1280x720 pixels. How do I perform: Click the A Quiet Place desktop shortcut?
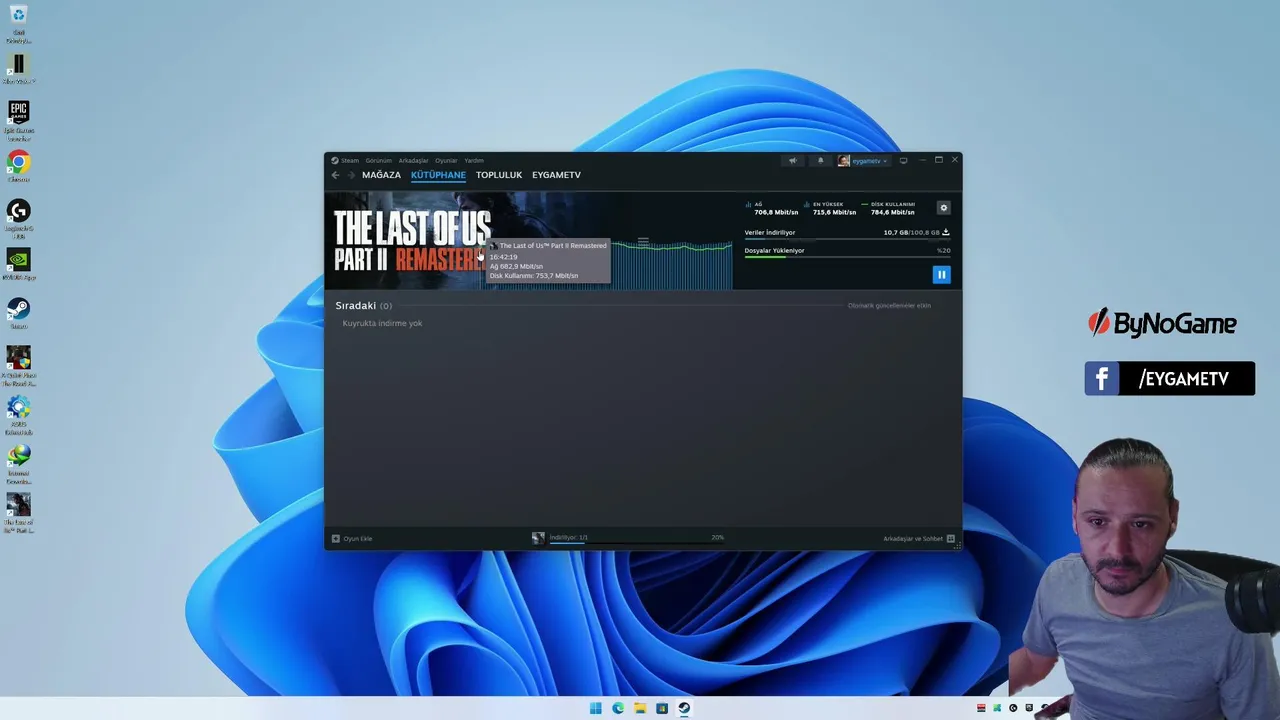pyautogui.click(x=18, y=366)
